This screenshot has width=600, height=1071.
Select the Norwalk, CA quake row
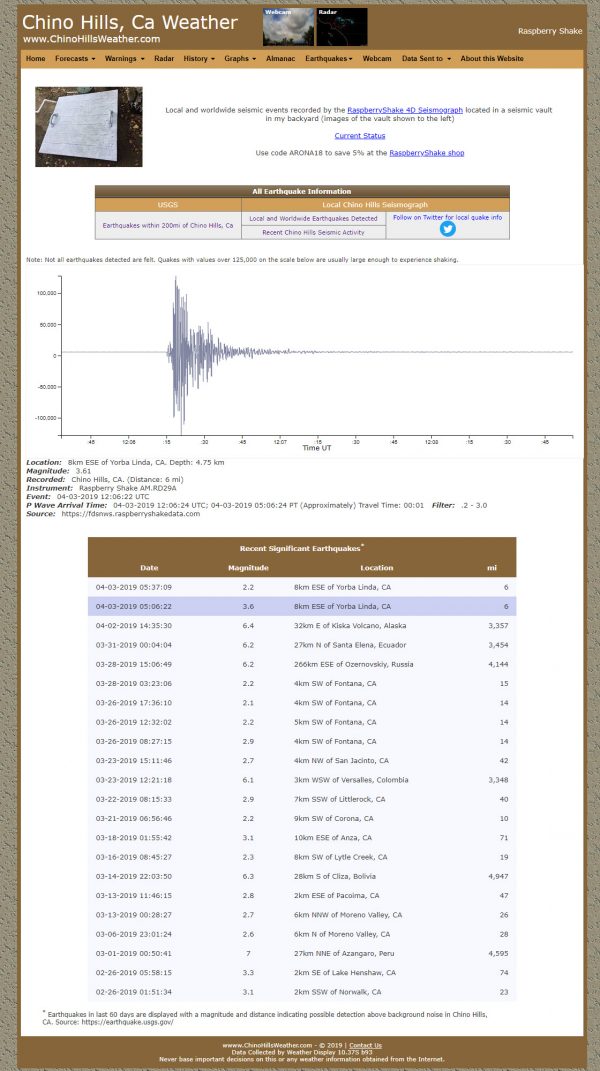click(x=302, y=992)
